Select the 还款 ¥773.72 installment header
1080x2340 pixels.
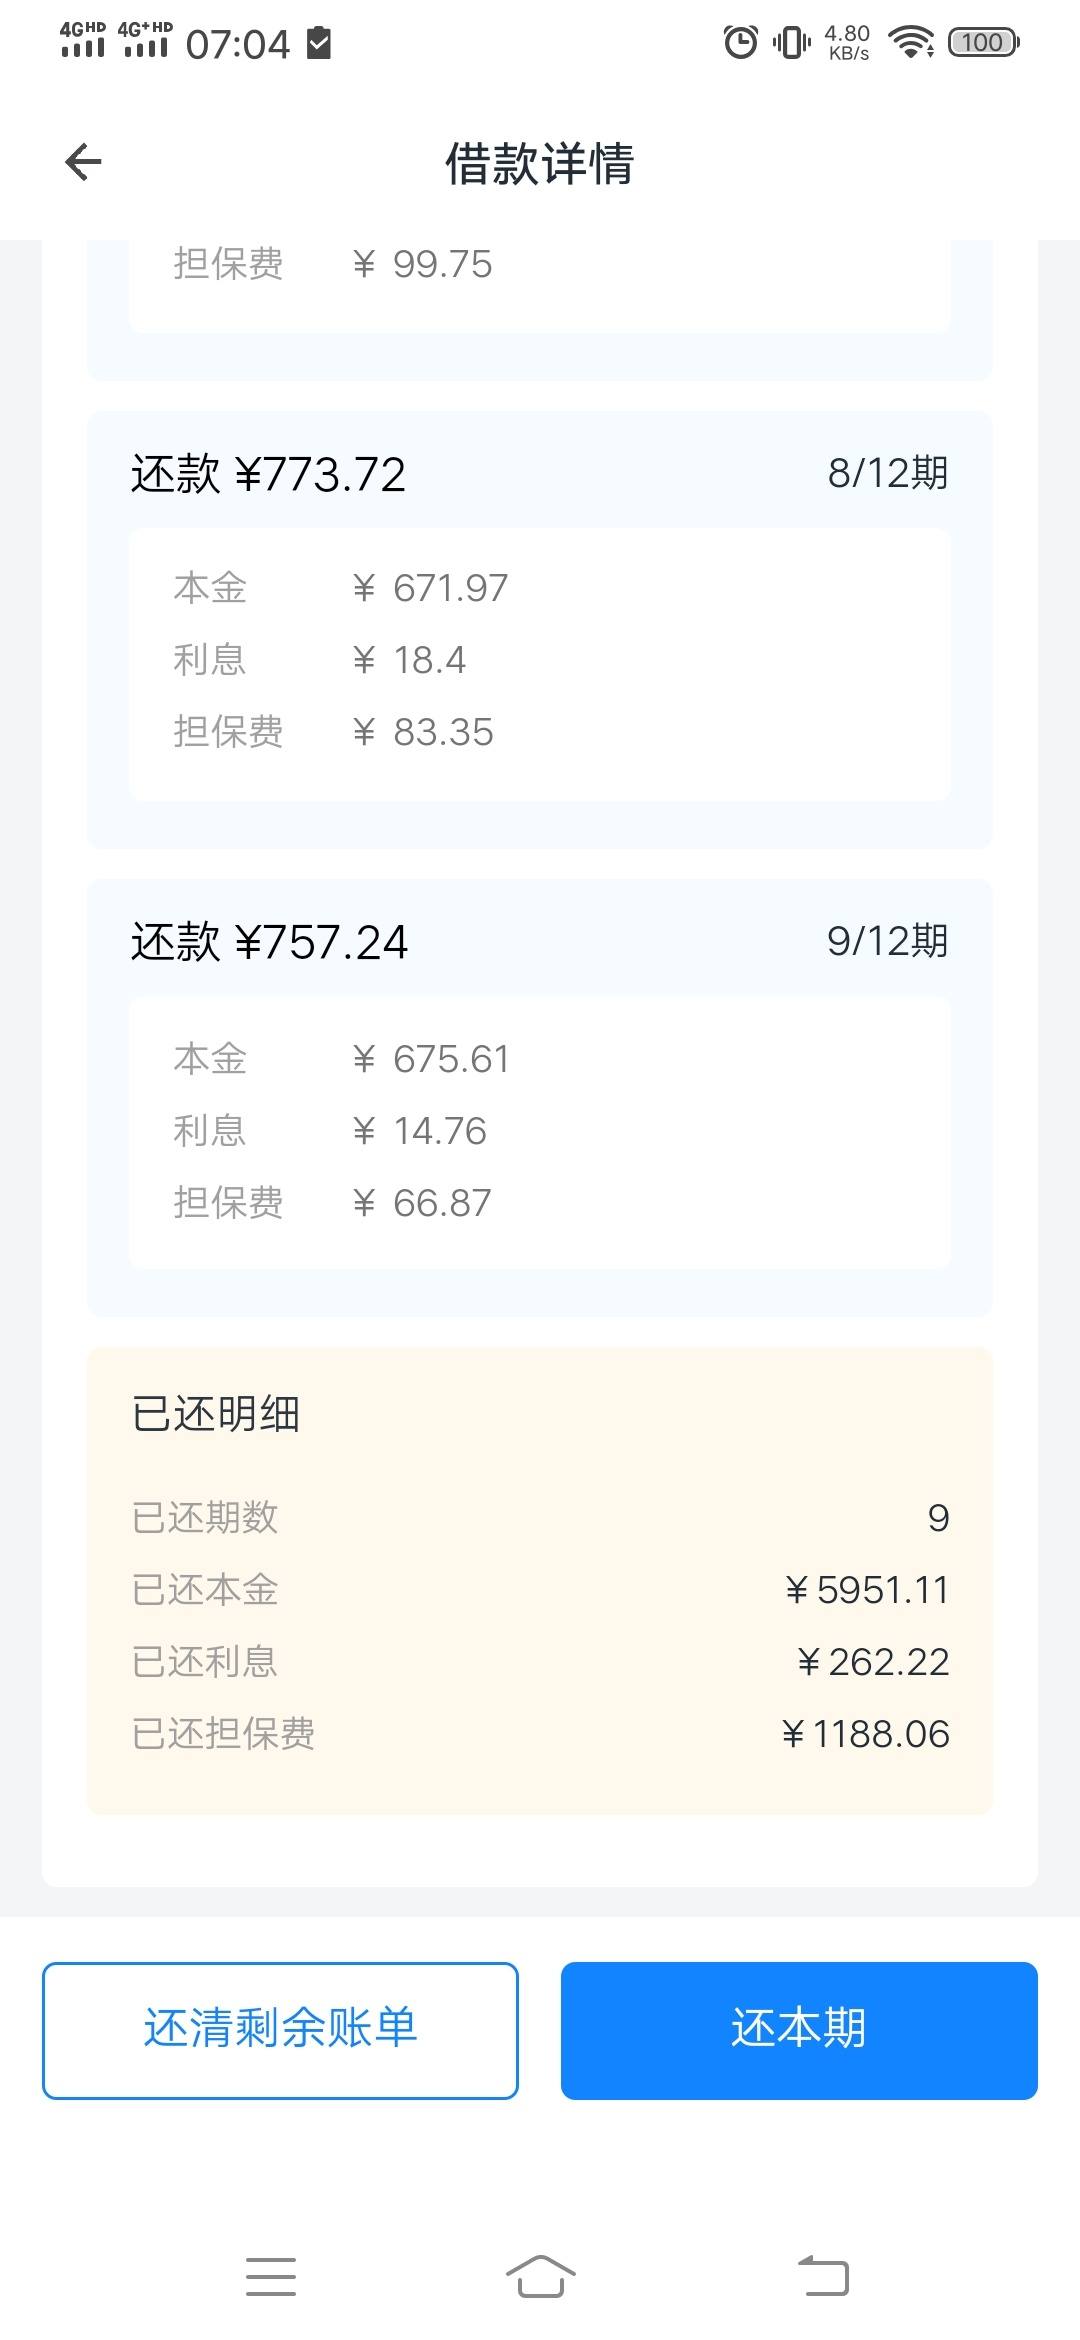(x=268, y=474)
